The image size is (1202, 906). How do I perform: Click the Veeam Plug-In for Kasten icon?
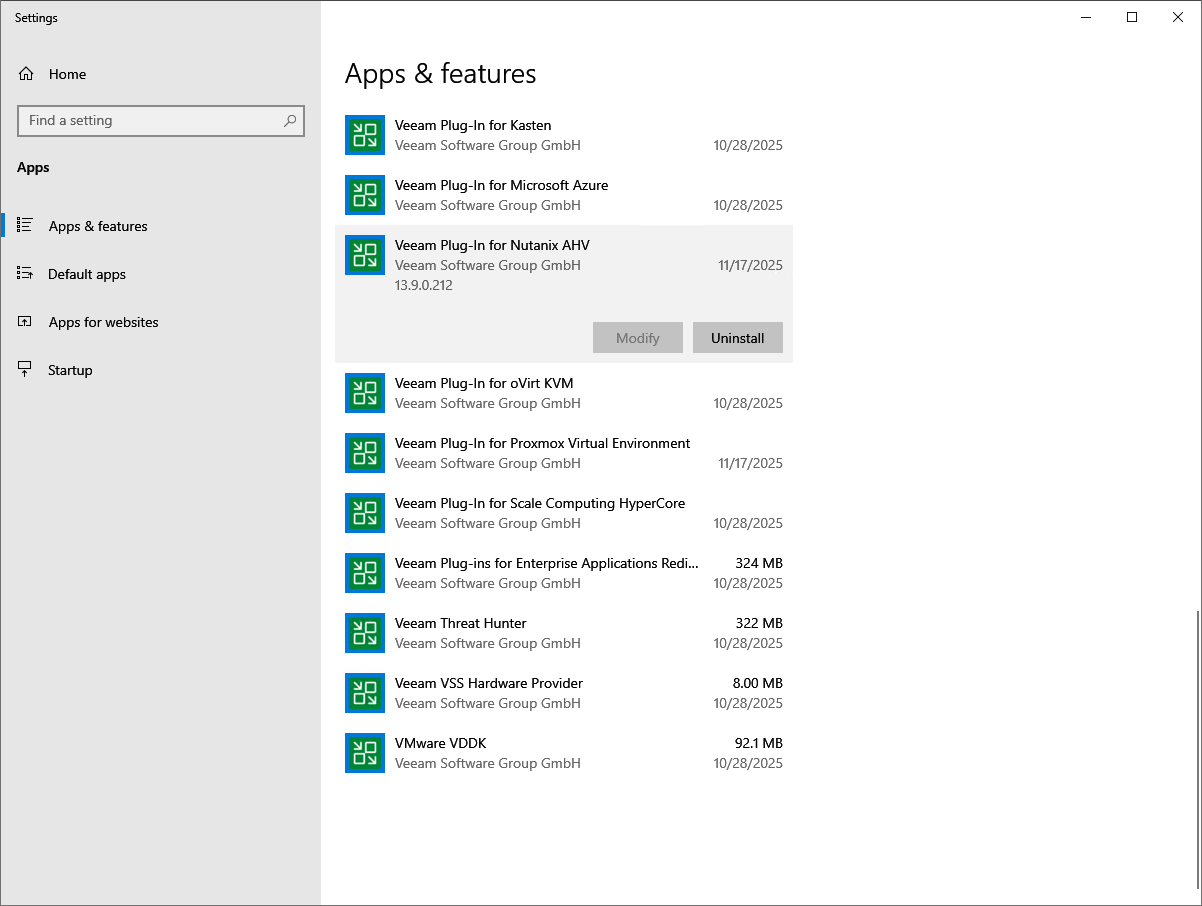(365, 135)
